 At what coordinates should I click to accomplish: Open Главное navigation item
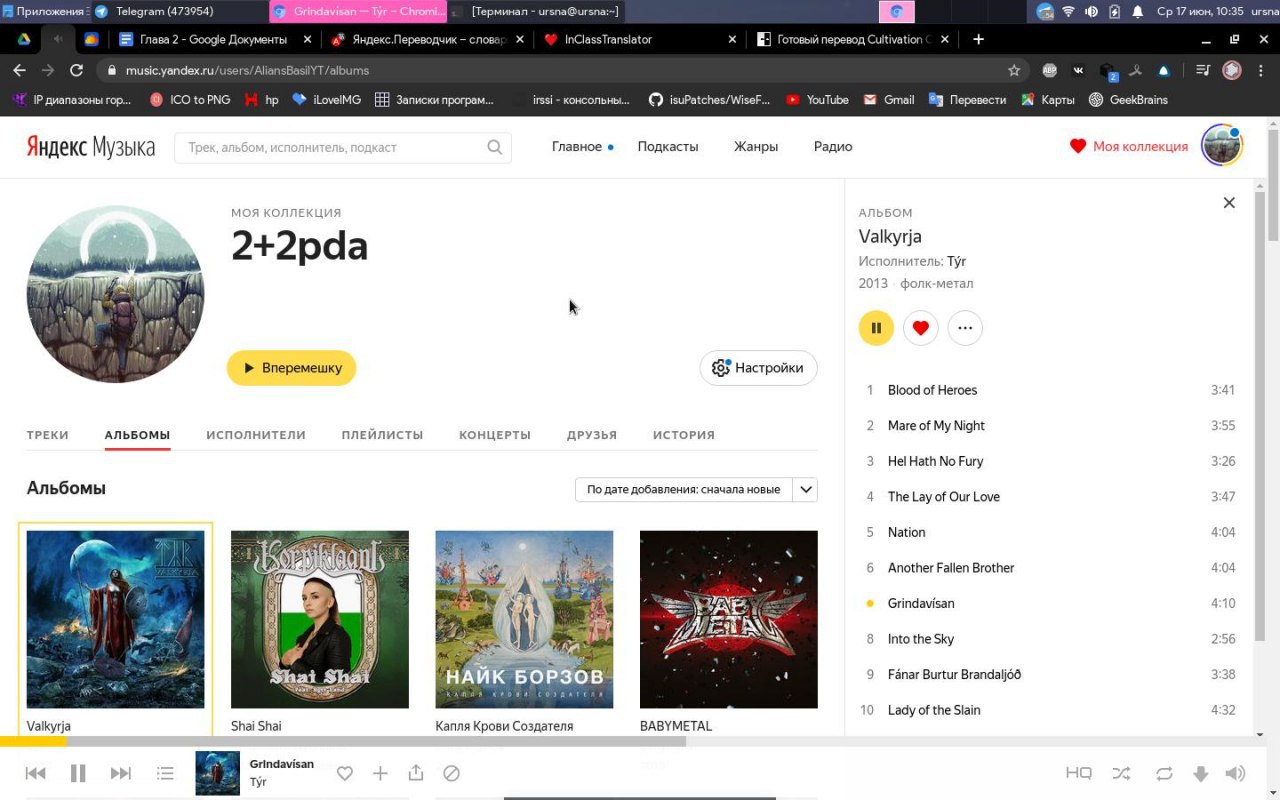(577, 146)
